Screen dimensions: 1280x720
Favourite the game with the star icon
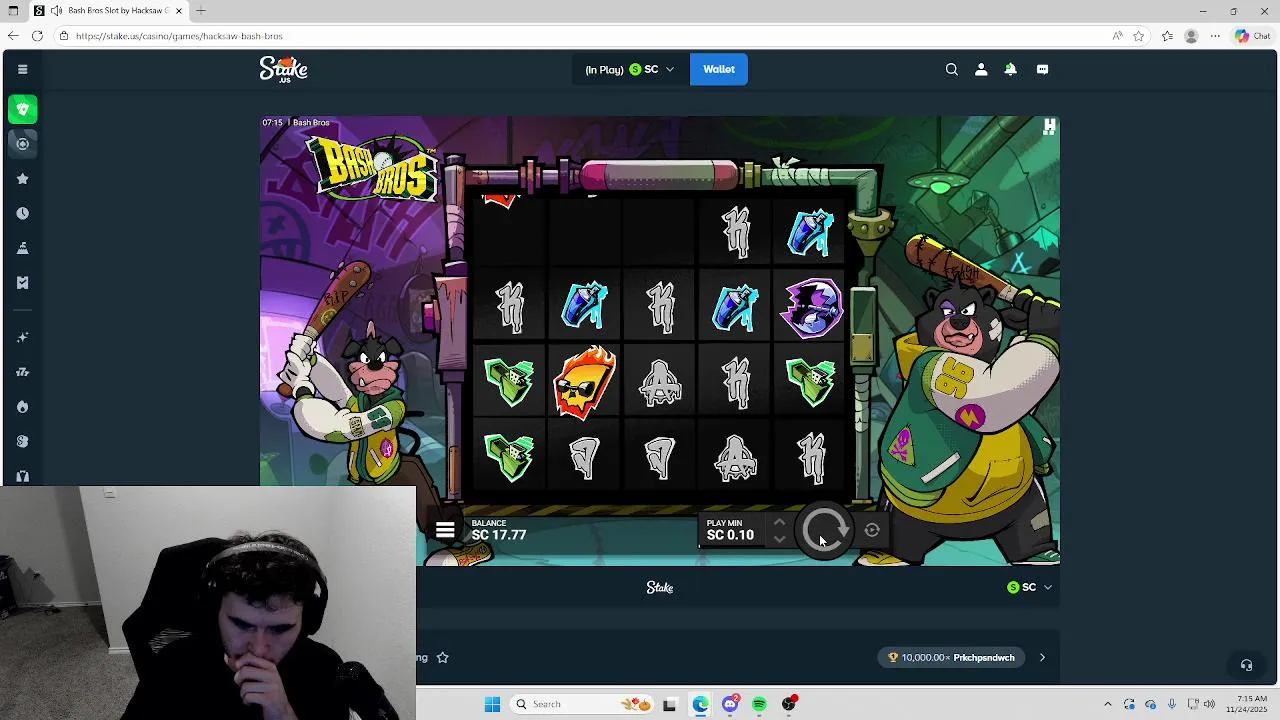point(442,657)
